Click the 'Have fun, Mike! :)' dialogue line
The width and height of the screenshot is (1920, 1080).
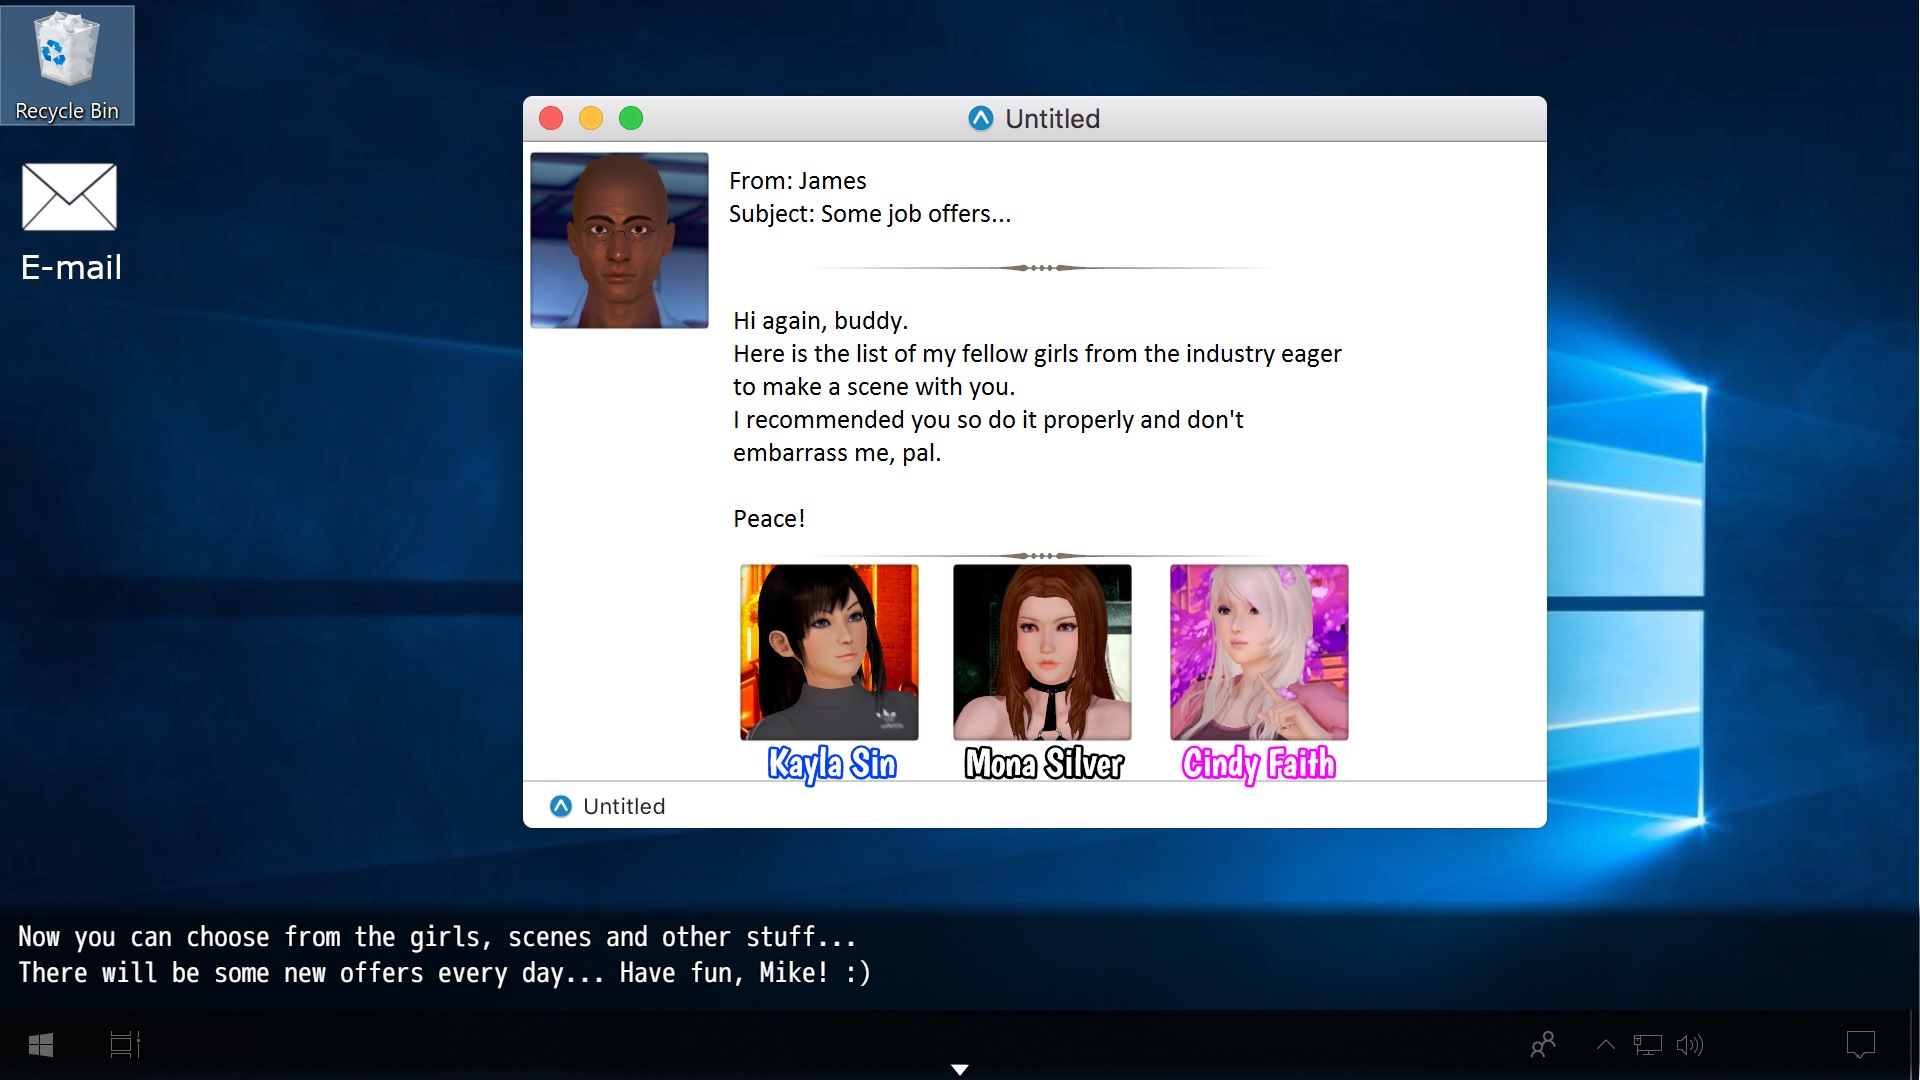pyautogui.click(x=745, y=973)
